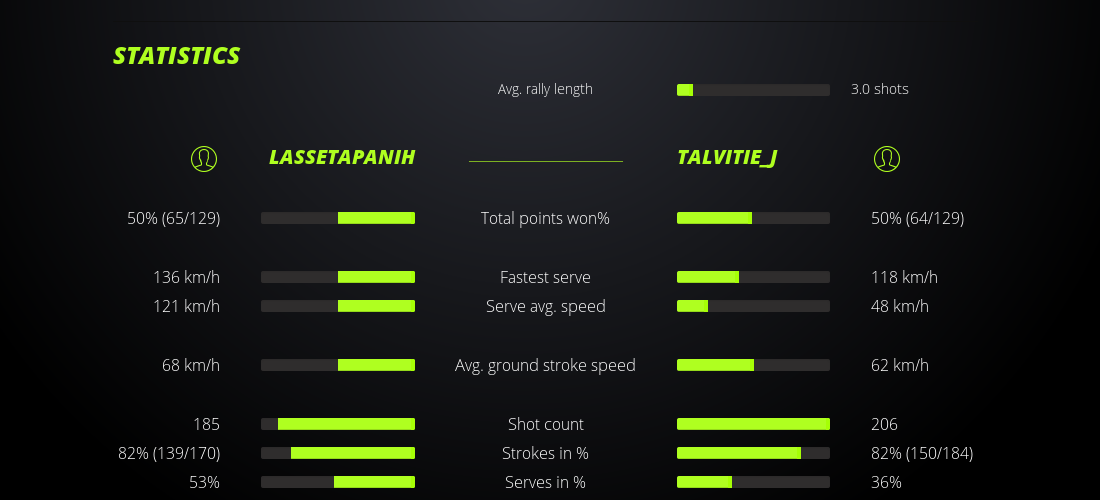
Task: Click LASSETAPANIH's Fastest serve bar
Action: tap(338, 277)
